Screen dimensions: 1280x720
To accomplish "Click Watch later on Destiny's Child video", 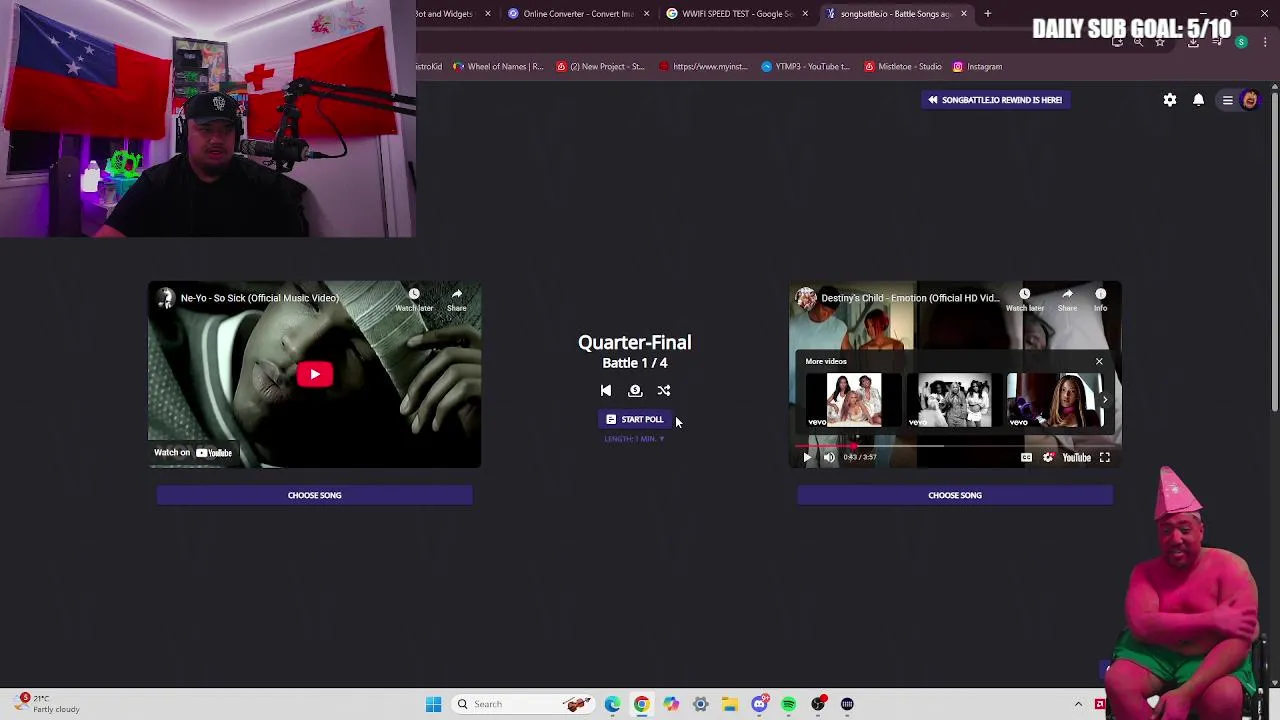I will [1024, 299].
